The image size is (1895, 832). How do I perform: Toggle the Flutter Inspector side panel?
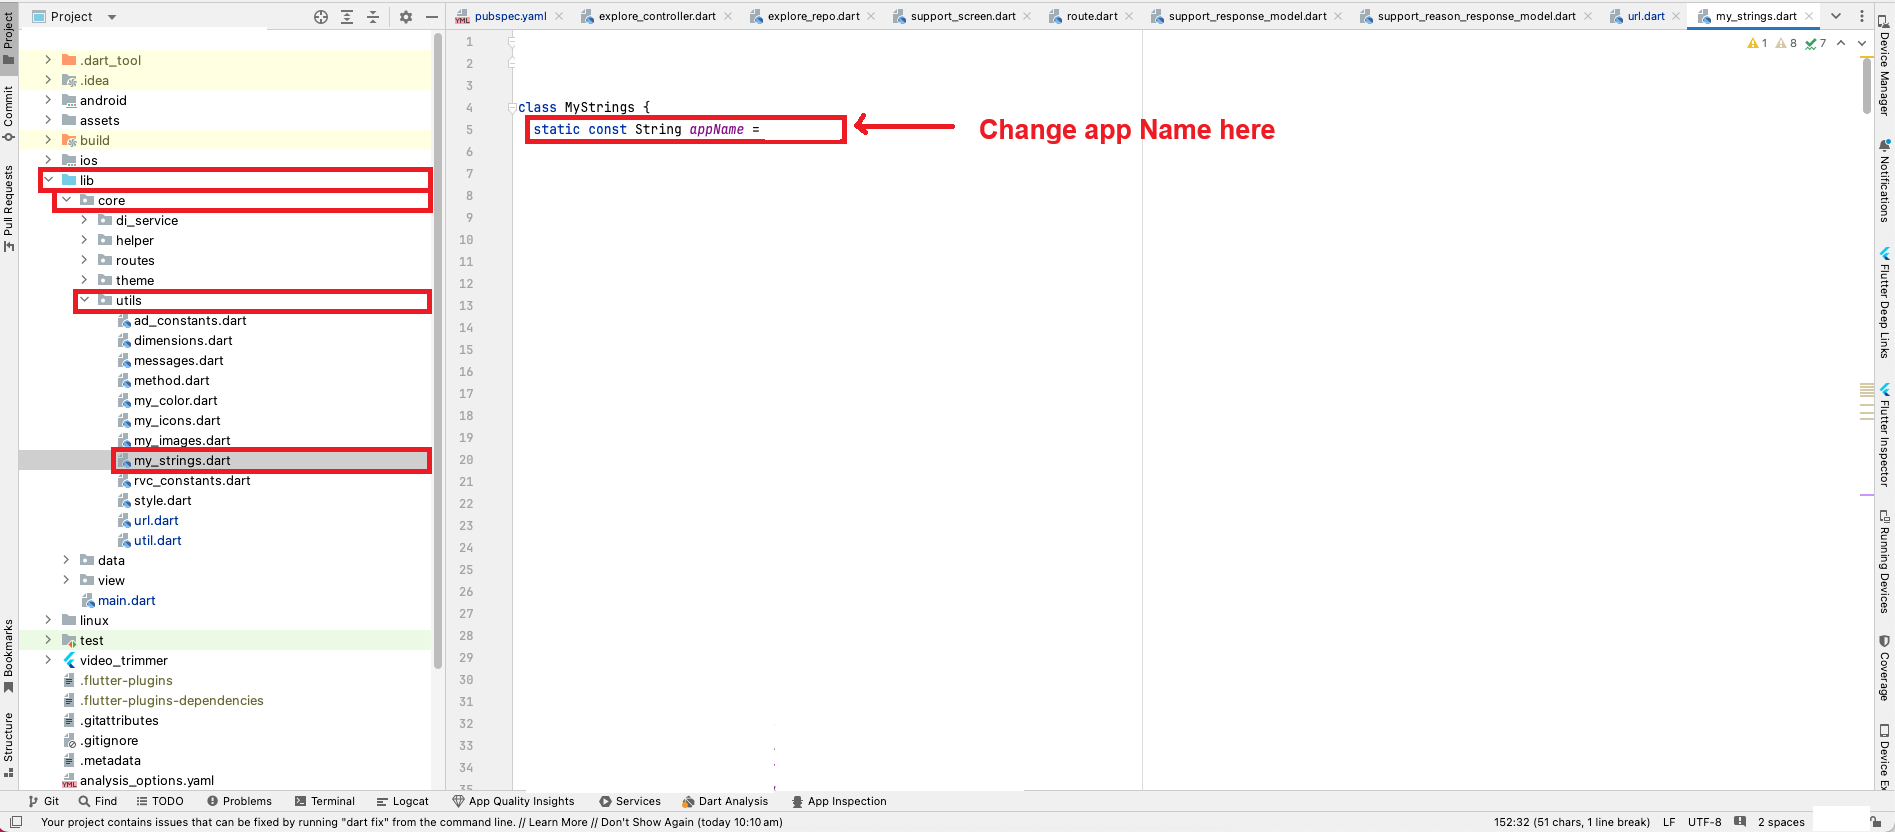pyautogui.click(x=1885, y=437)
